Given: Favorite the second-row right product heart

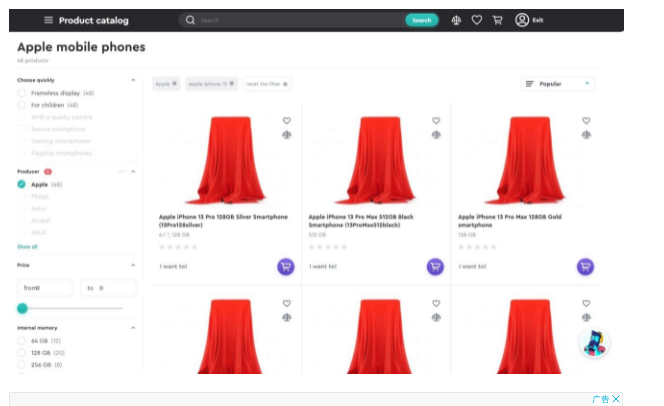Looking at the screenshot, I should pyautogui.click(x=586, y=303).
